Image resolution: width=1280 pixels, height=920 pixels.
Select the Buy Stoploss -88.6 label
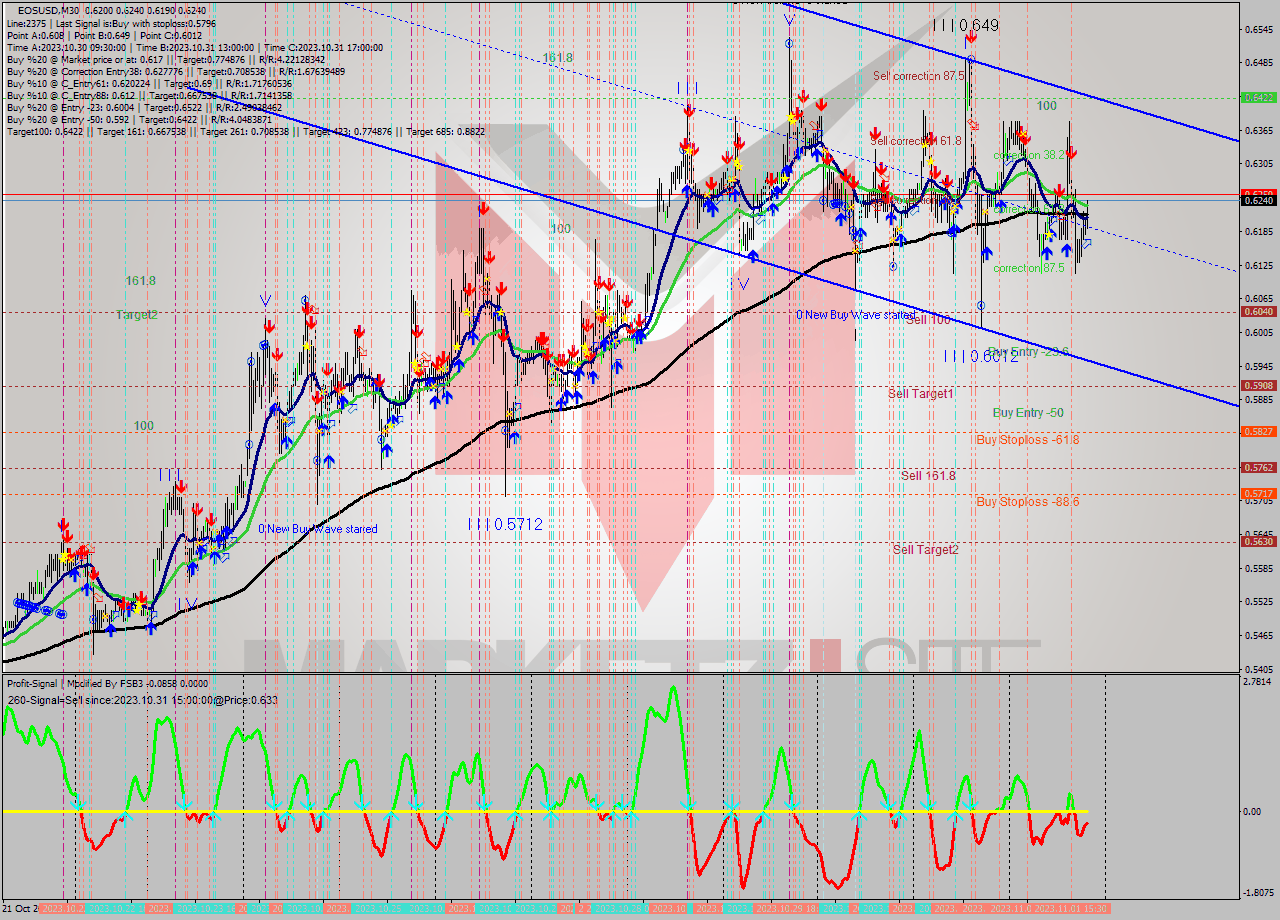pos(1027,502)
